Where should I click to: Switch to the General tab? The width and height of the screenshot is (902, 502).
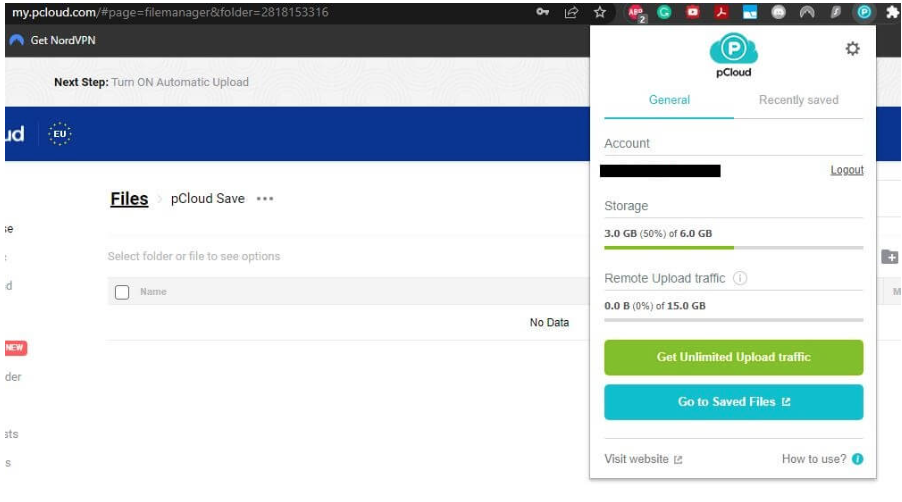669,100
